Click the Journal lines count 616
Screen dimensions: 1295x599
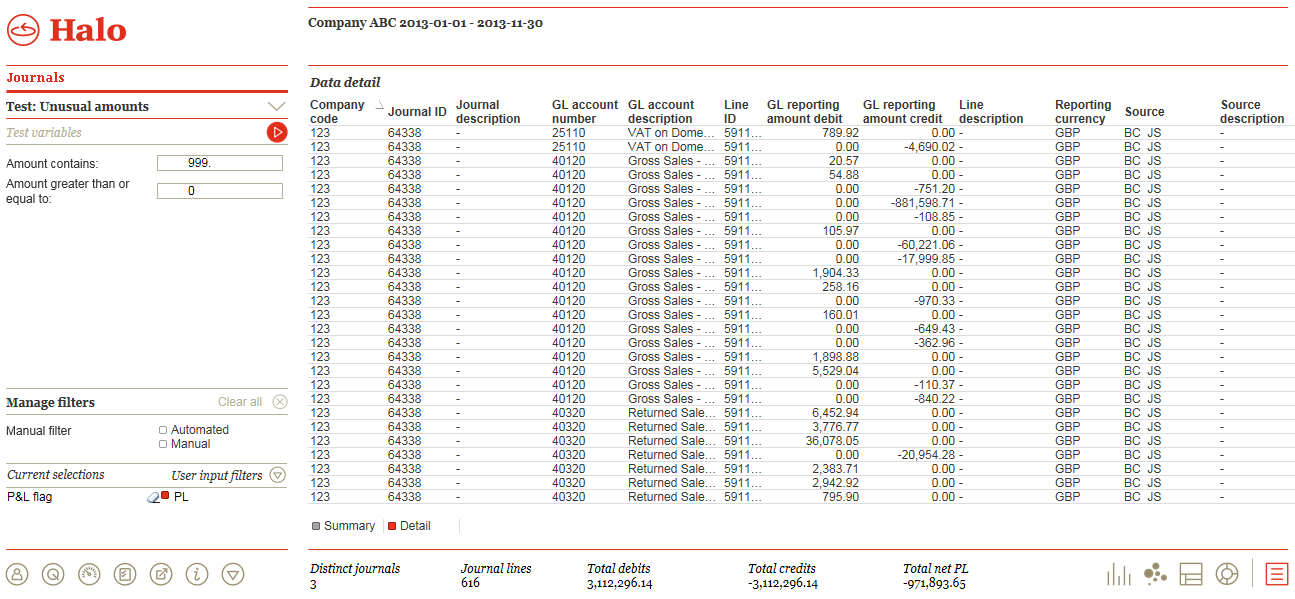[470, 583]
